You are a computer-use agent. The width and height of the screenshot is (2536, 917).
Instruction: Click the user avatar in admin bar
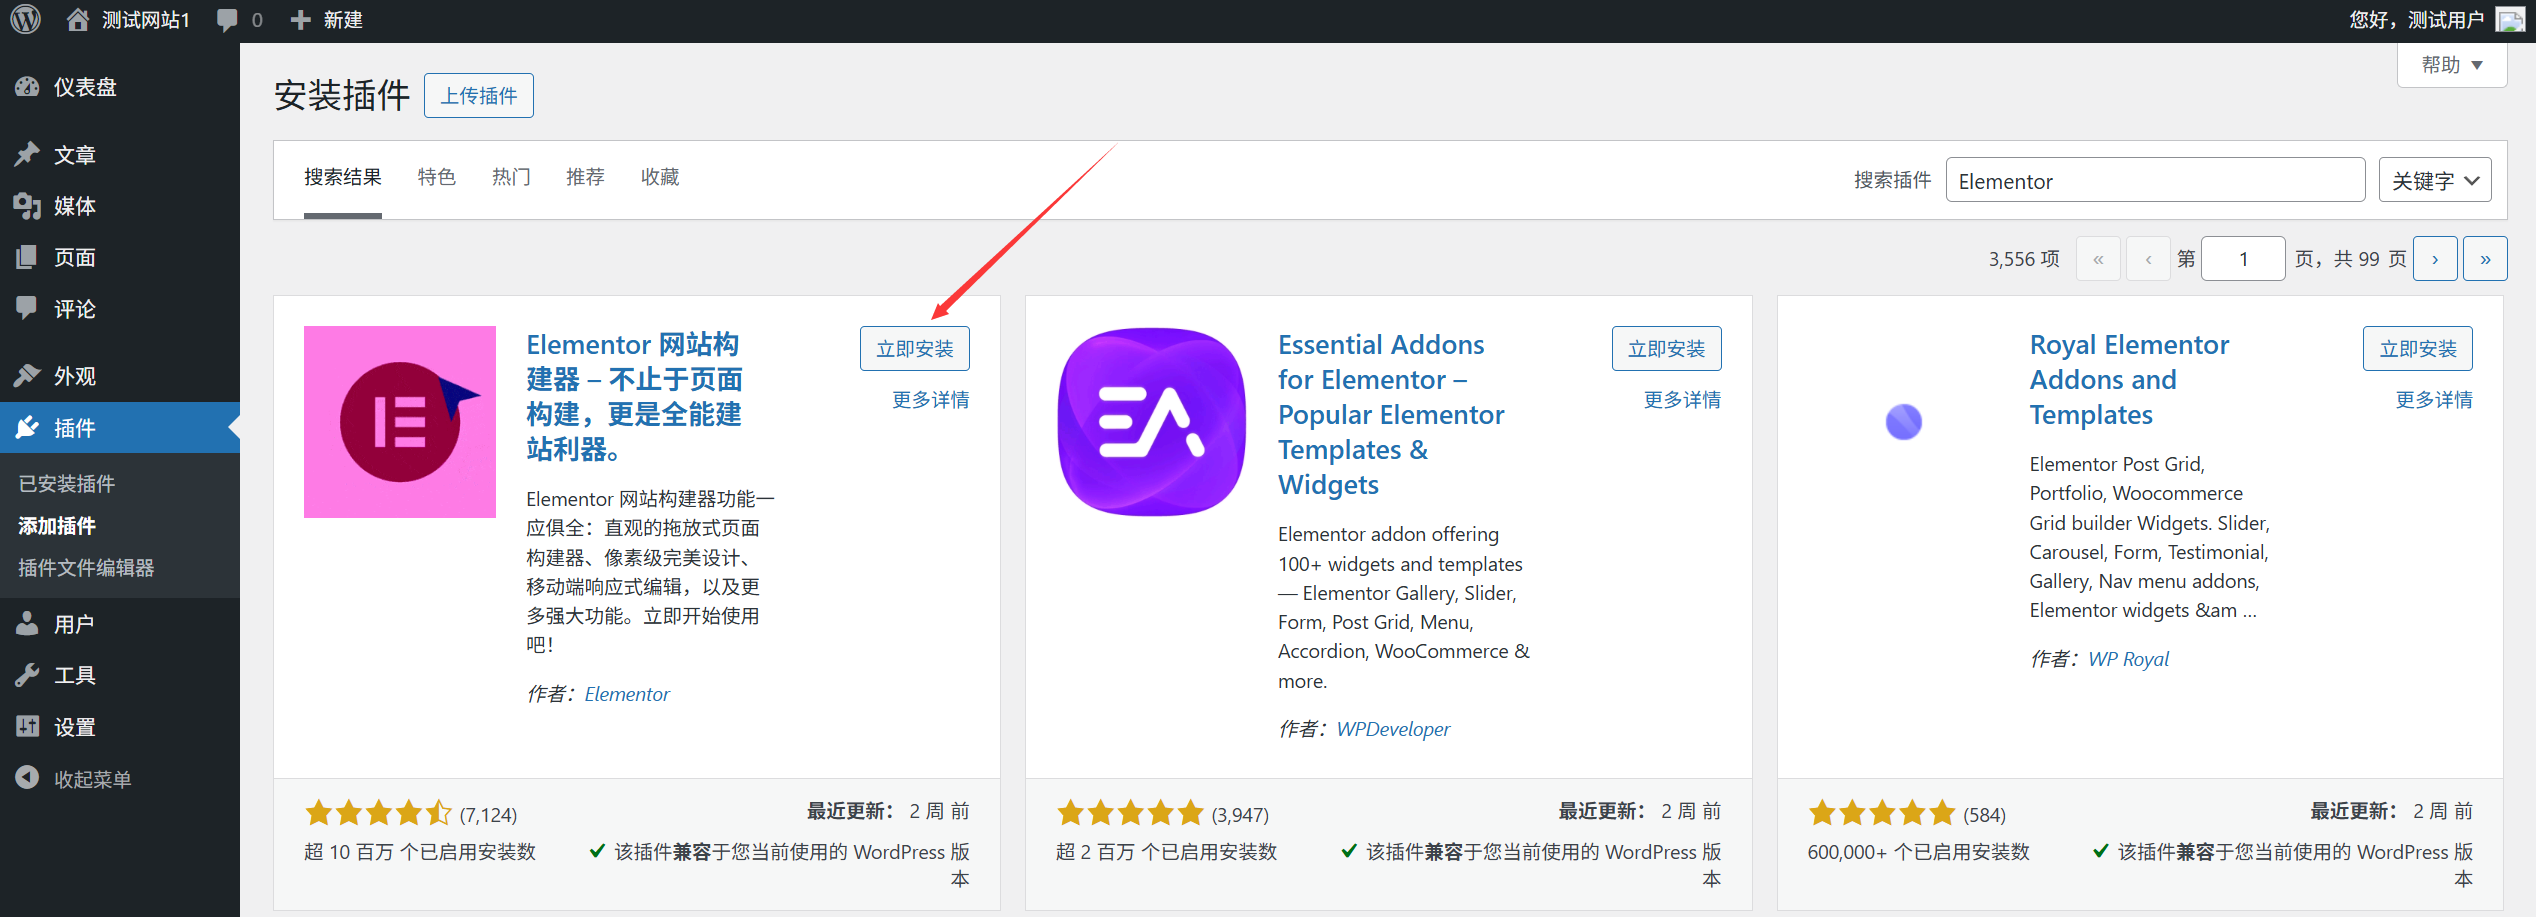click(2510, 20)
